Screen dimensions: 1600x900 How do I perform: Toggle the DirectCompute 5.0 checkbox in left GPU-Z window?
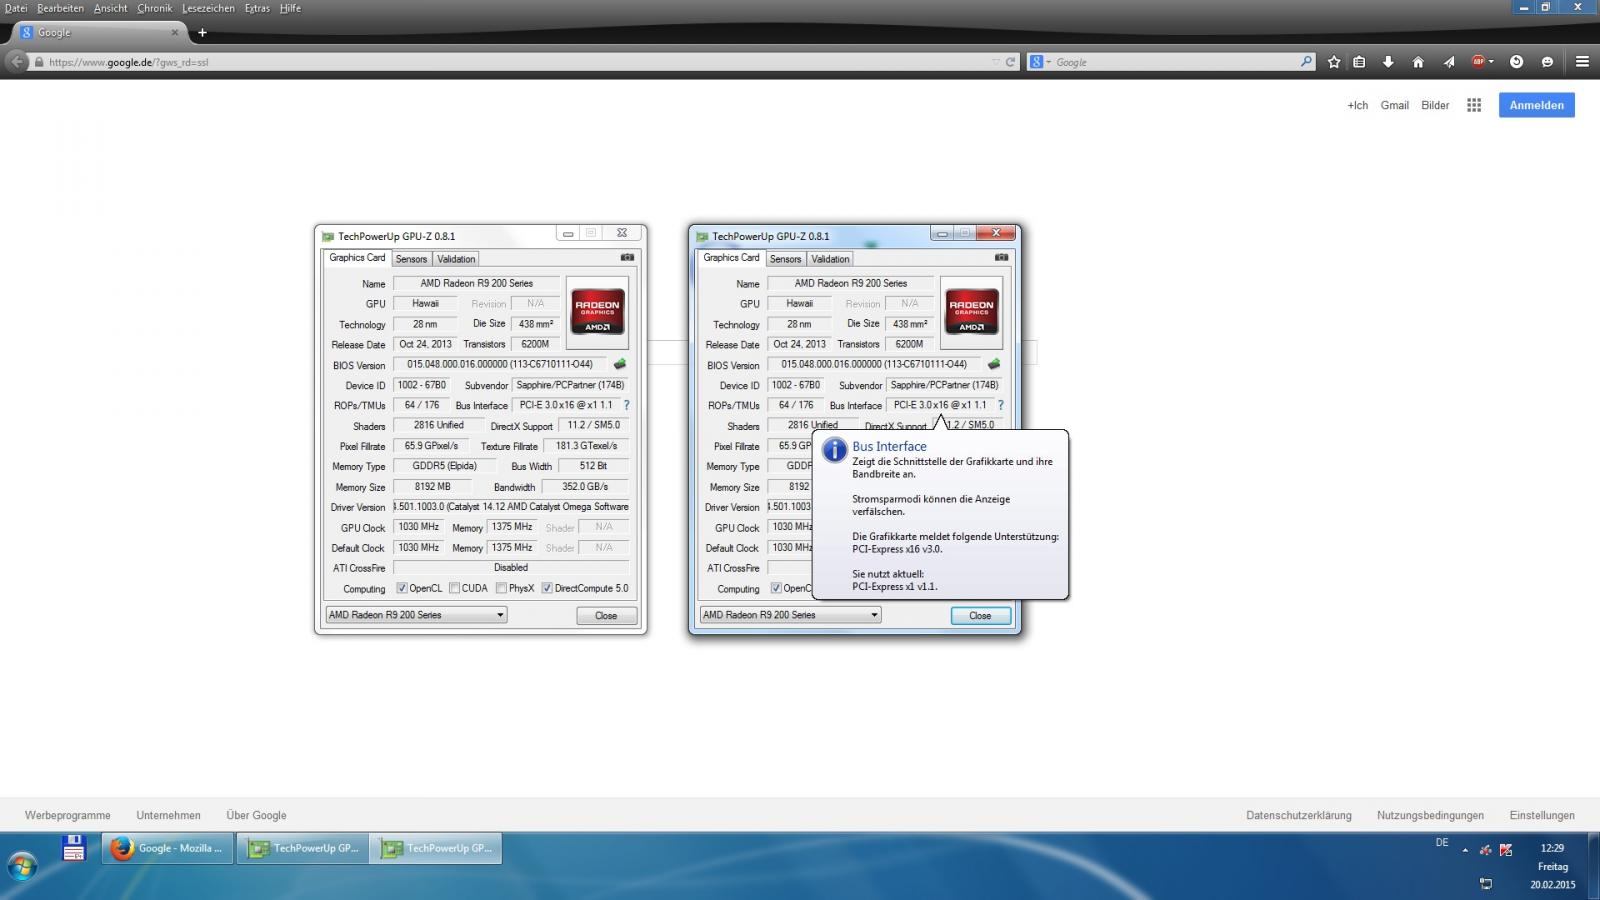click(547, 588)
